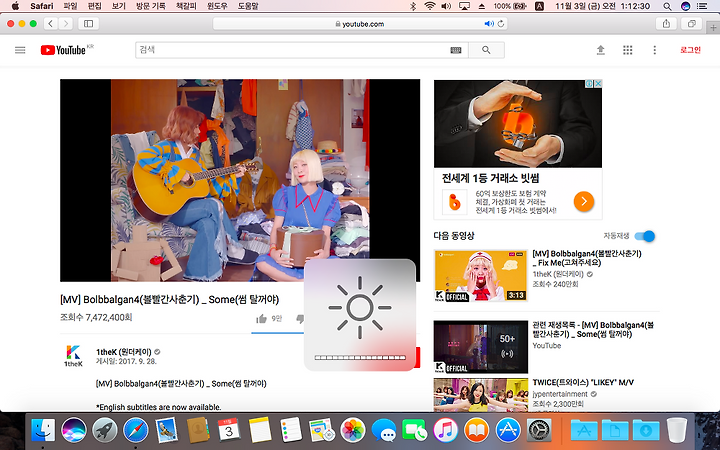The height and width of the screenshot is (450, 720).
Task: Open Siri from menu bar
Action: click(685, 6)
